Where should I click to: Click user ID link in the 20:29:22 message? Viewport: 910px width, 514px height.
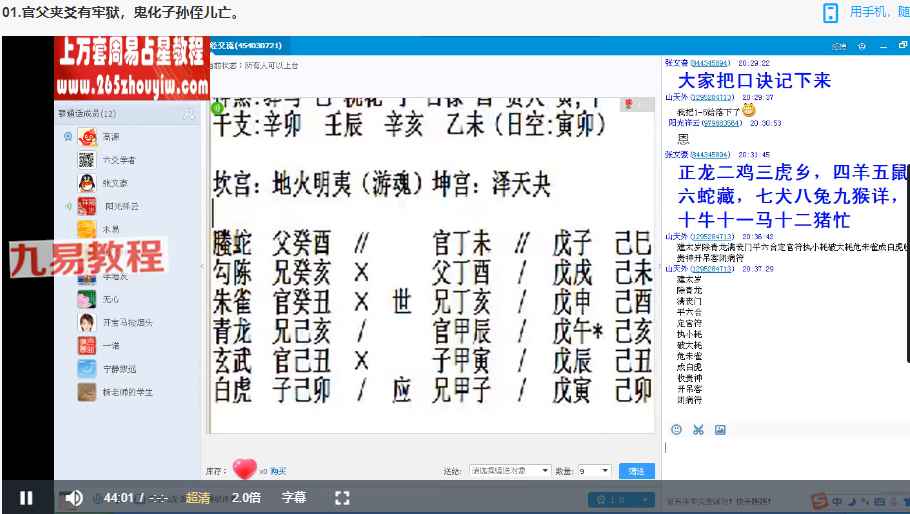click(x=710, y=63)
